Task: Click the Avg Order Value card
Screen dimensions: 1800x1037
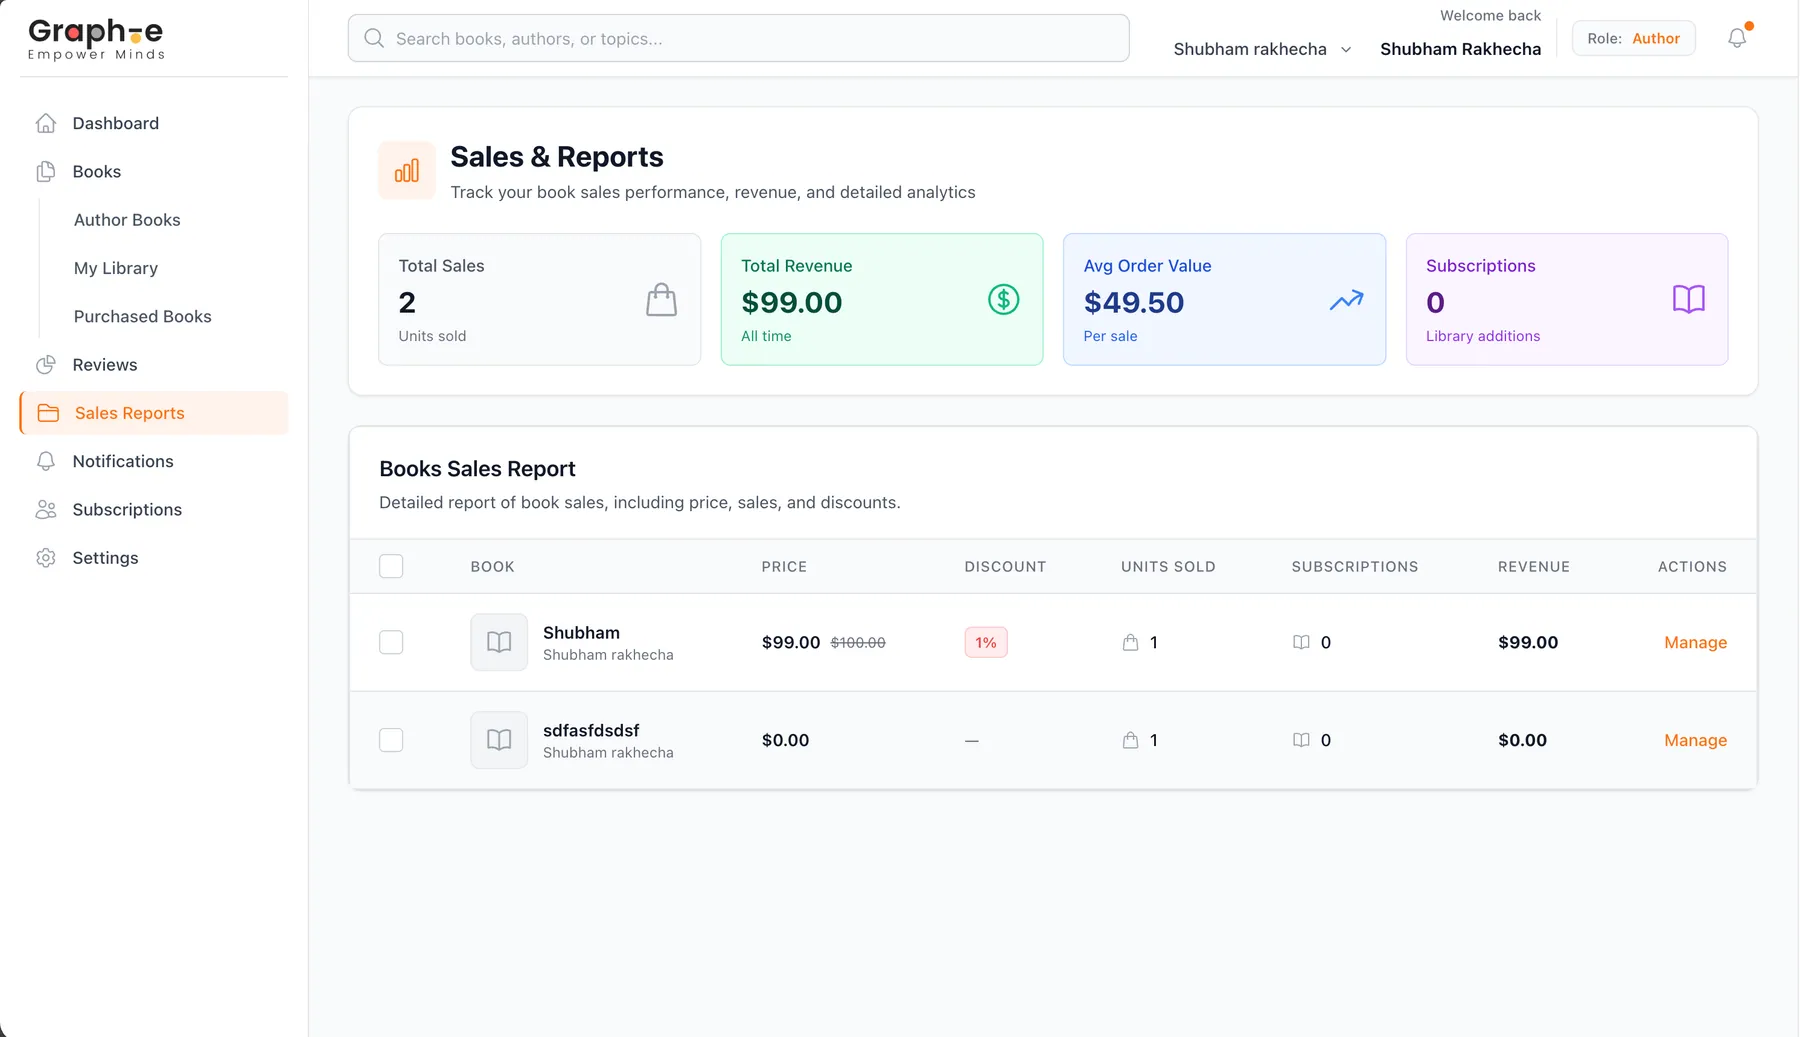Action: pos(1224,299)
